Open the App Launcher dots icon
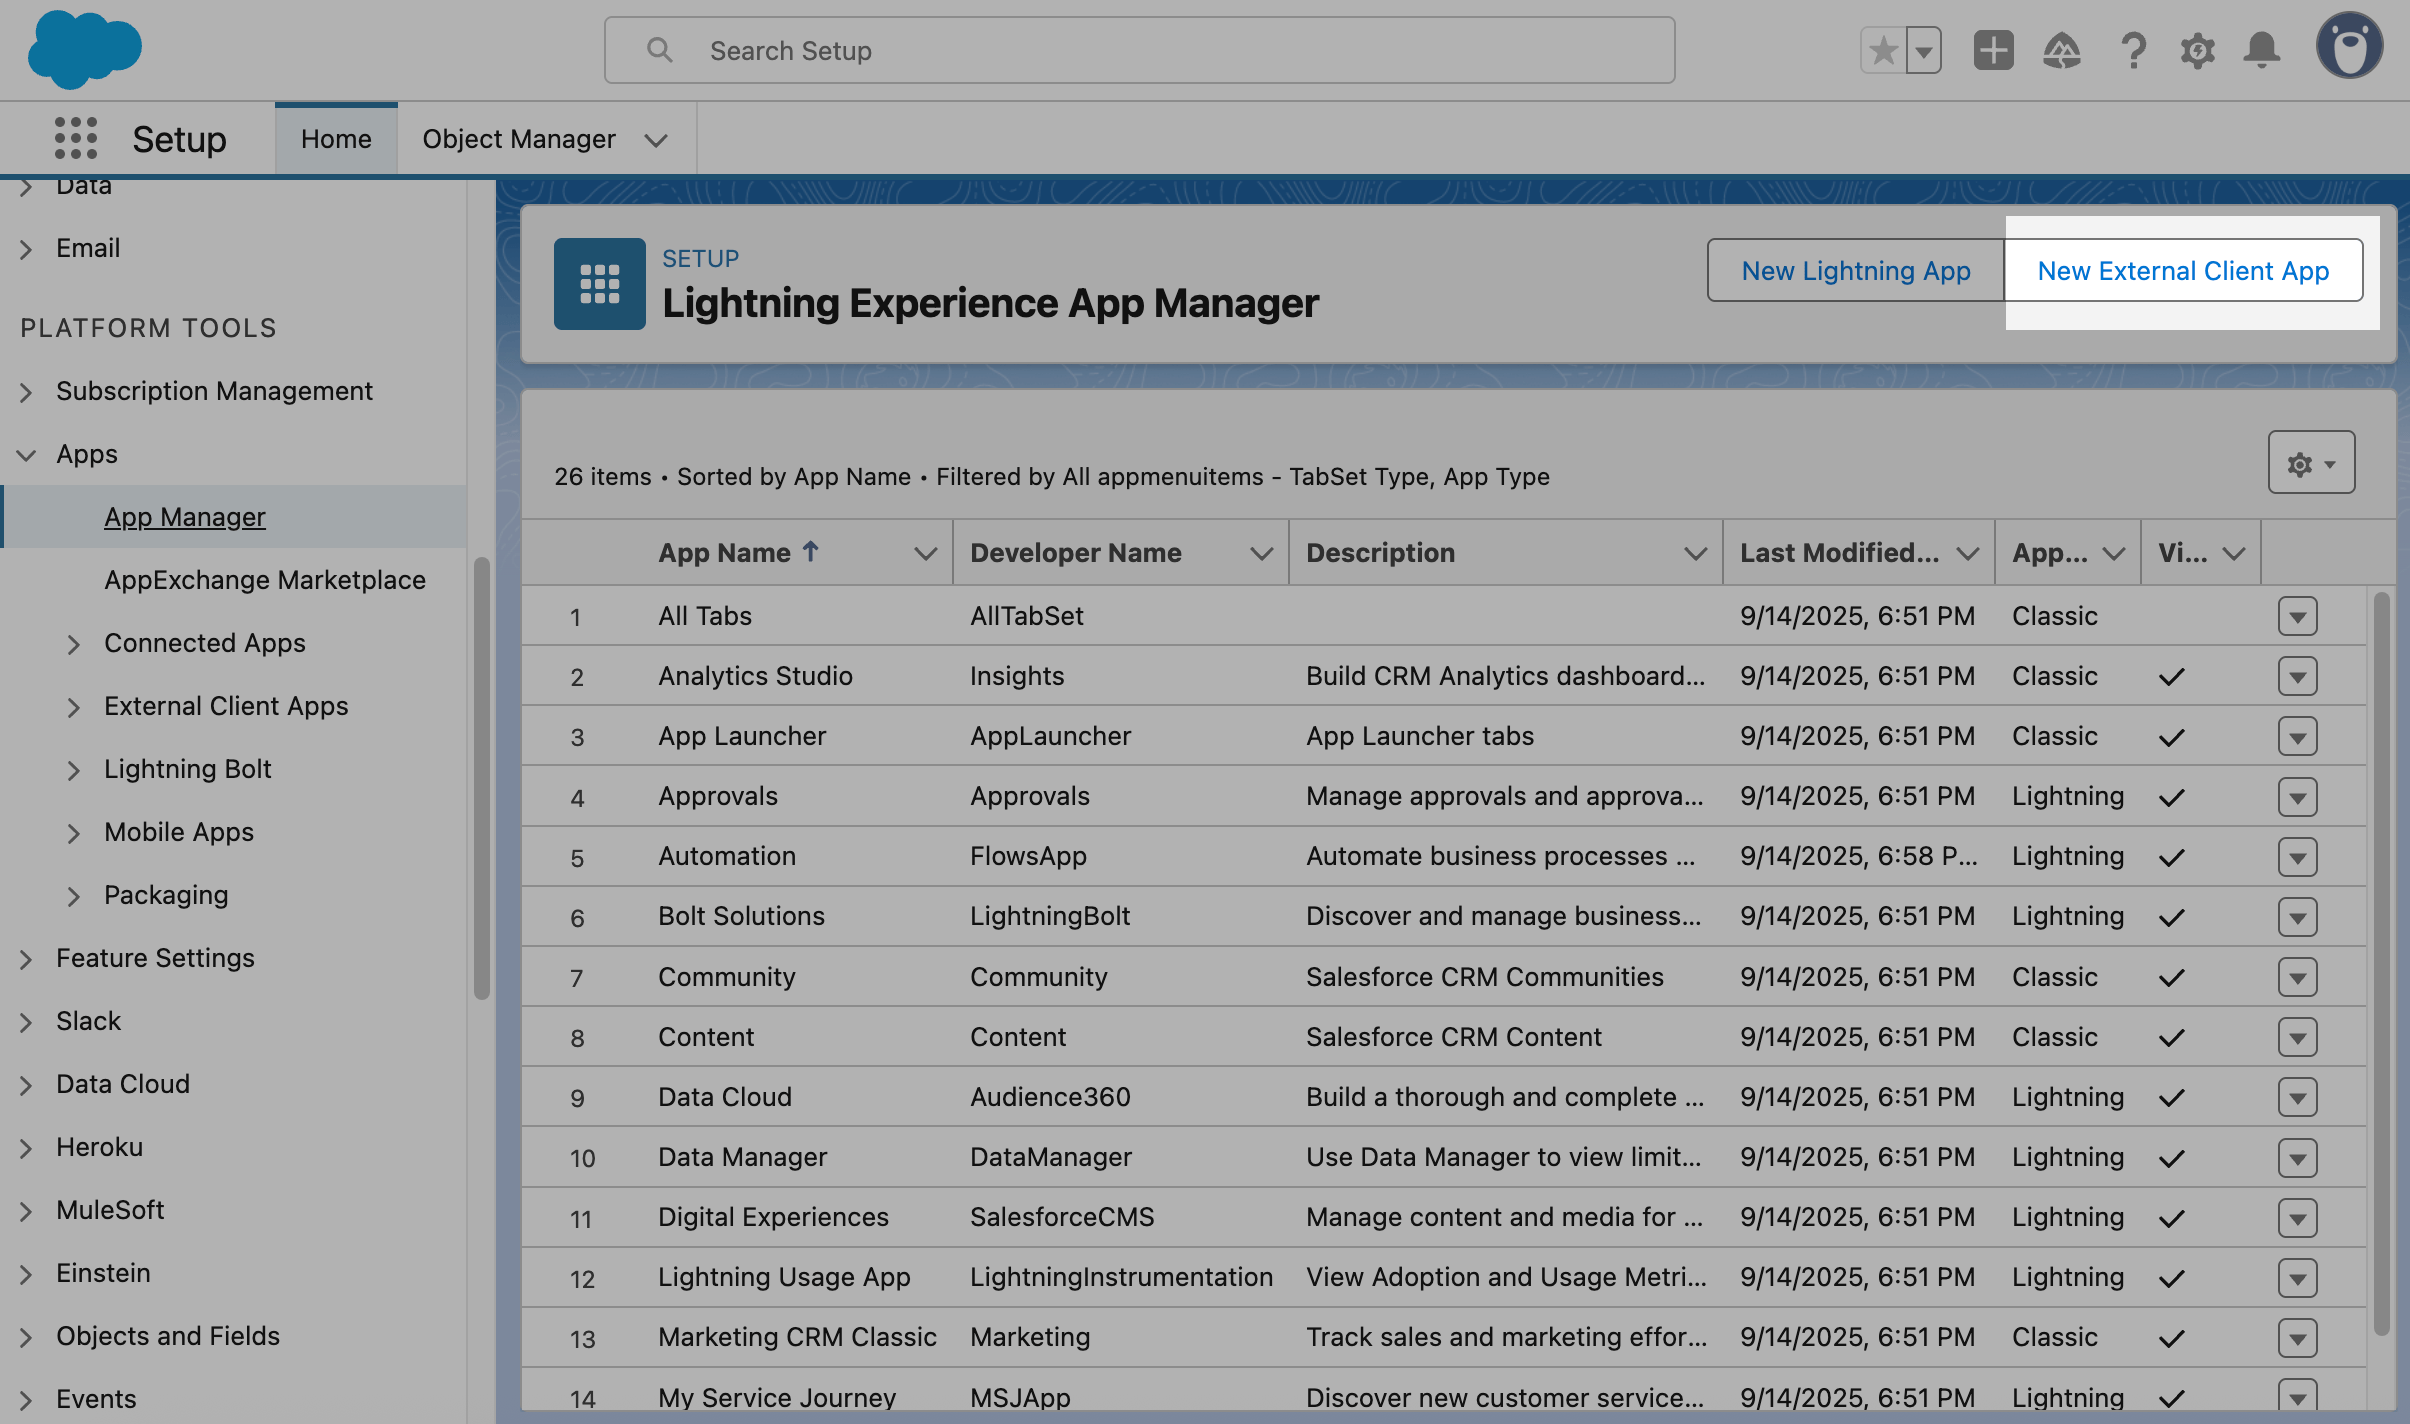Image resolution: width=2410 pixels, height=1424 pixels. pyautogui.click(x=76, y=138)
